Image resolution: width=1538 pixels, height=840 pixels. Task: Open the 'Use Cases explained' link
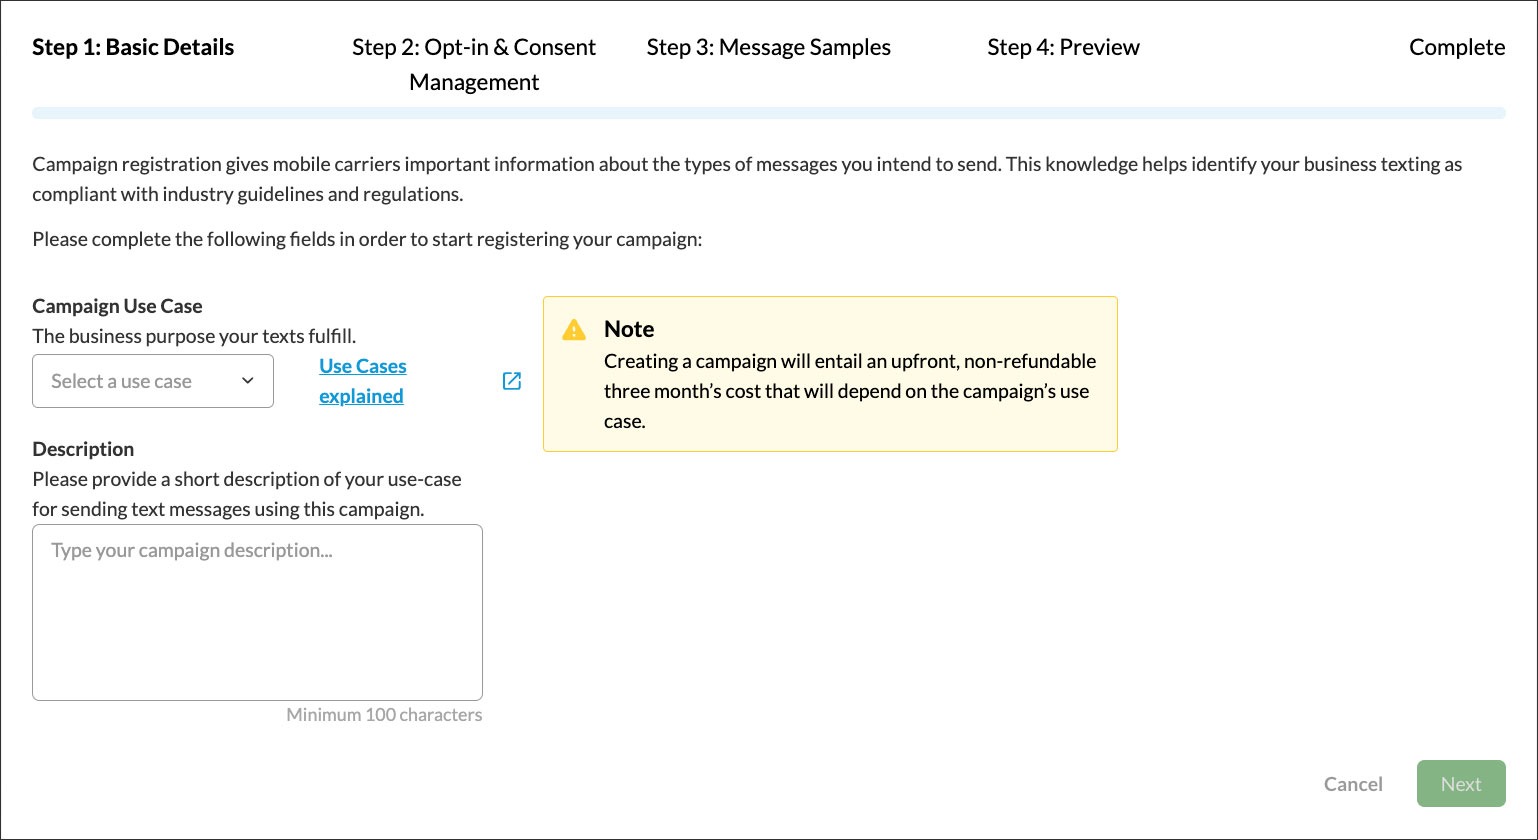(362, 381)
